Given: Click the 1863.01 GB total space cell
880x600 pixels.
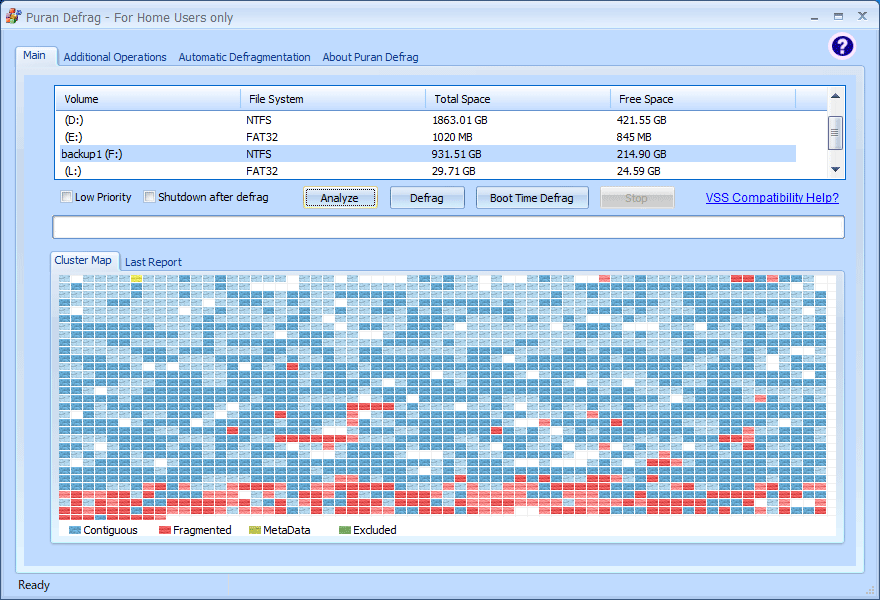Looking at the screenshot, I should point(460,120).
